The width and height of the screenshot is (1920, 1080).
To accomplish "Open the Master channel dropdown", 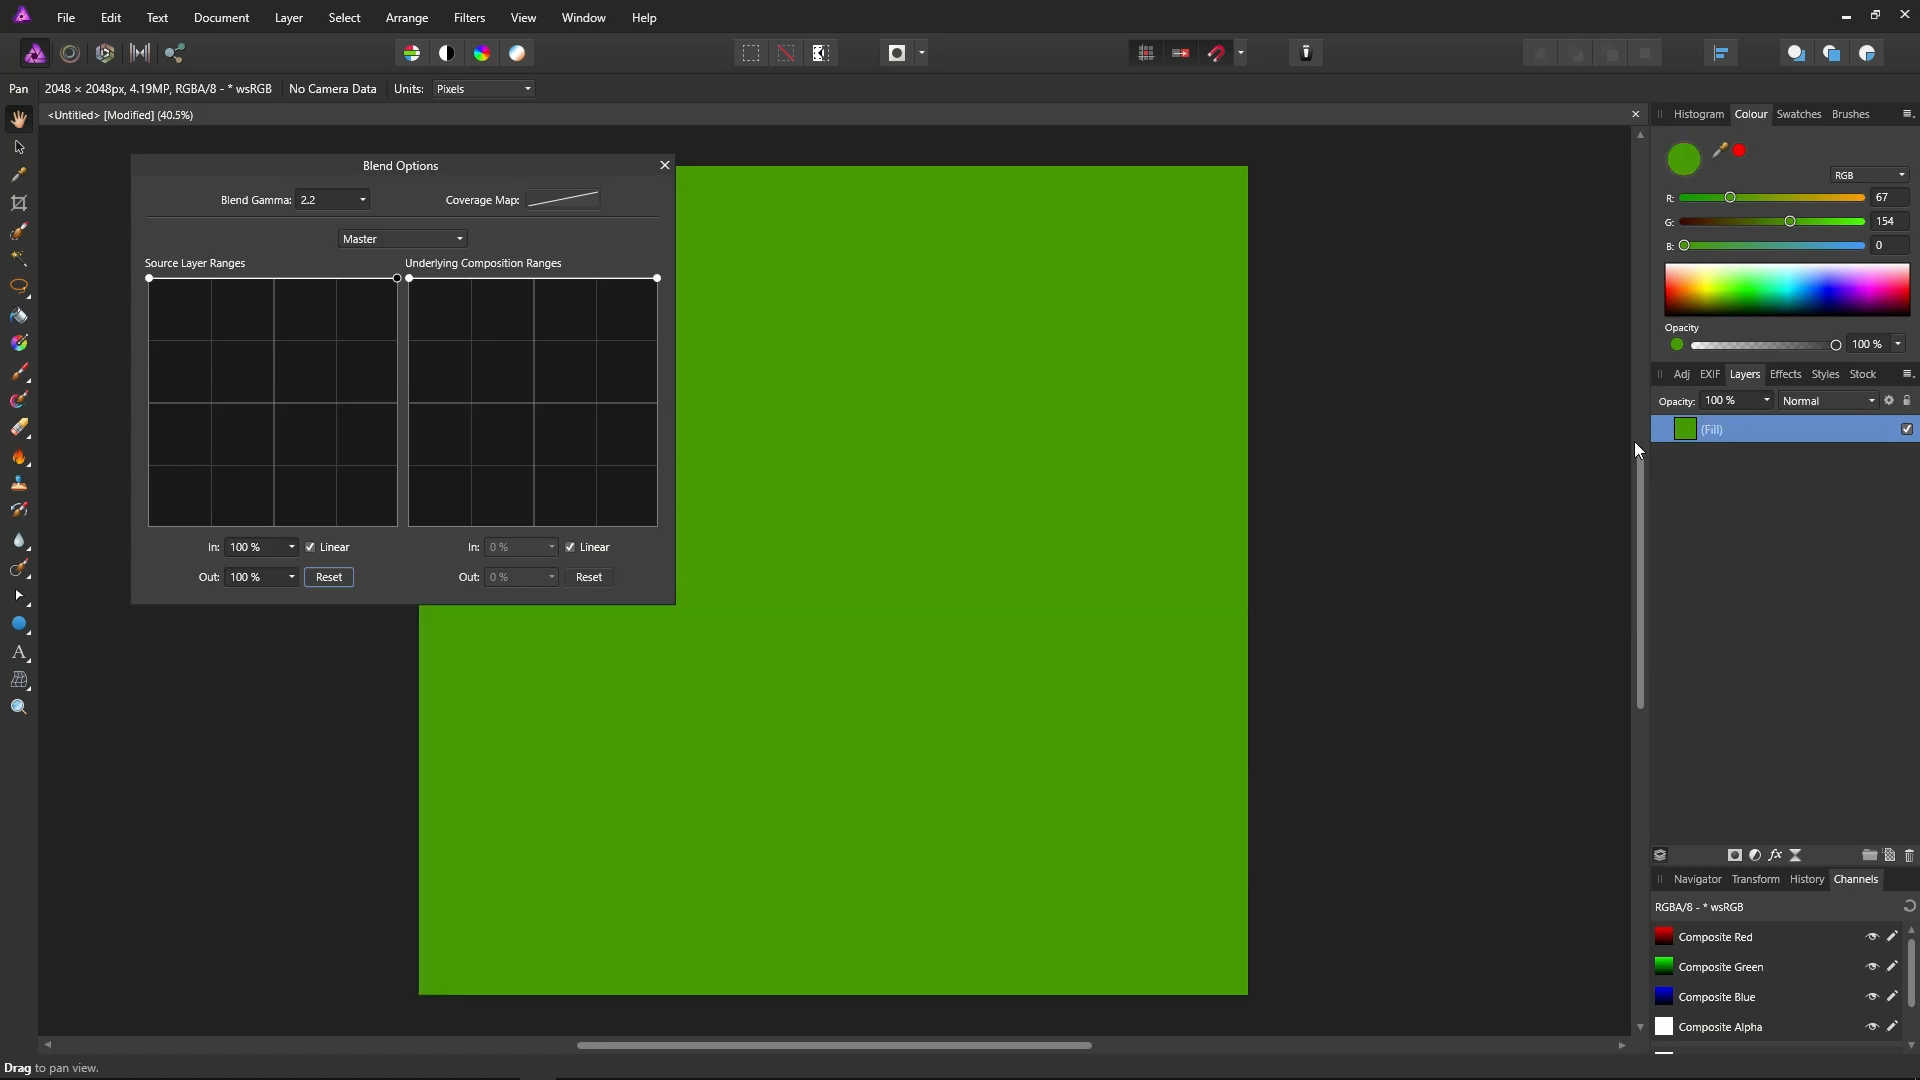I will 402,239.
